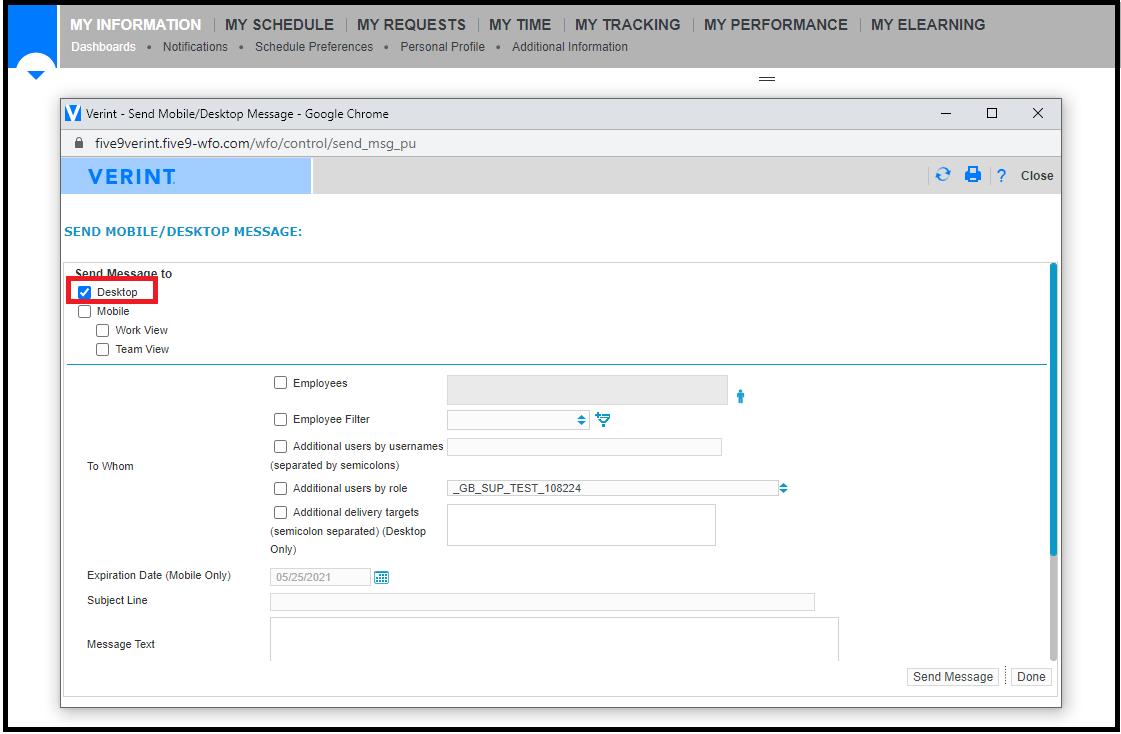Check Additional users by role
This screenshot has width=1121, height=734.
tap(280, 488)
